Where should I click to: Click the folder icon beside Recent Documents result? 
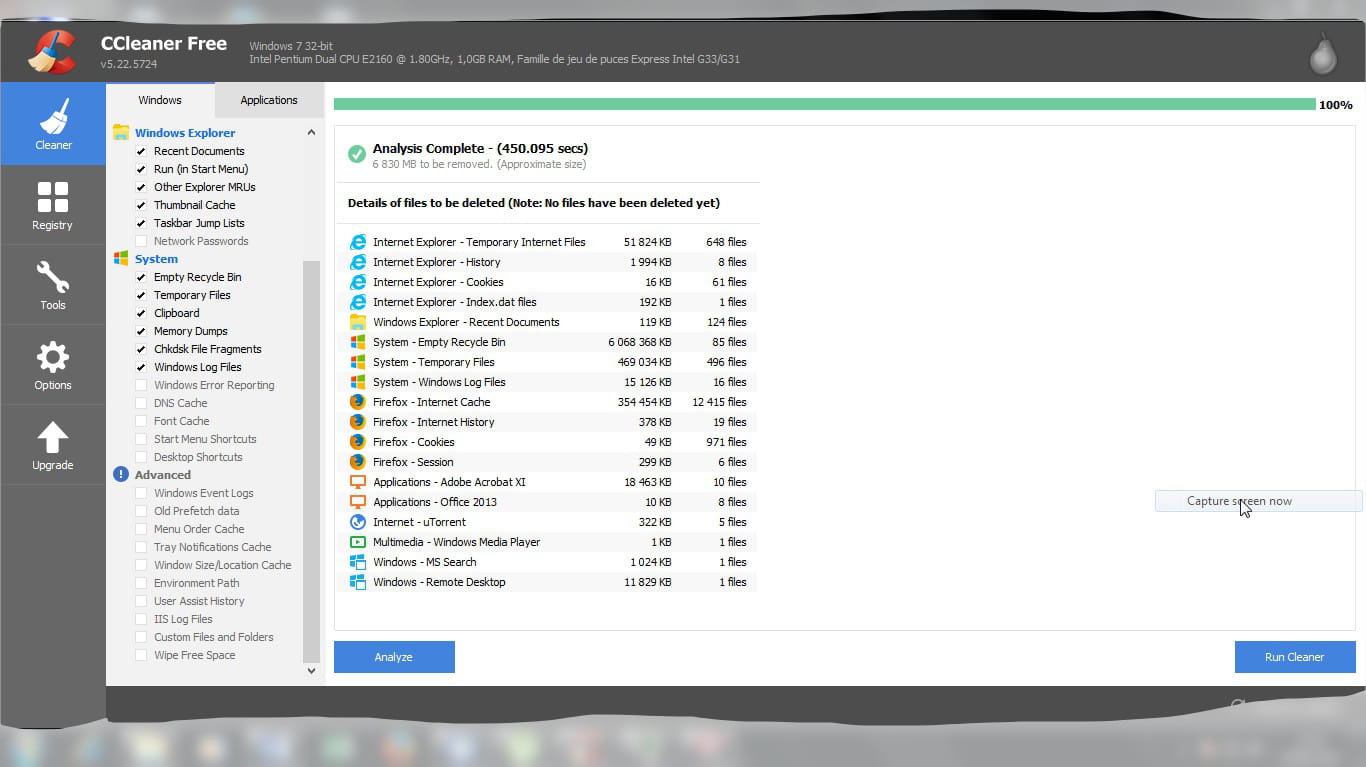pyautogui.click(x=358, y=322)
